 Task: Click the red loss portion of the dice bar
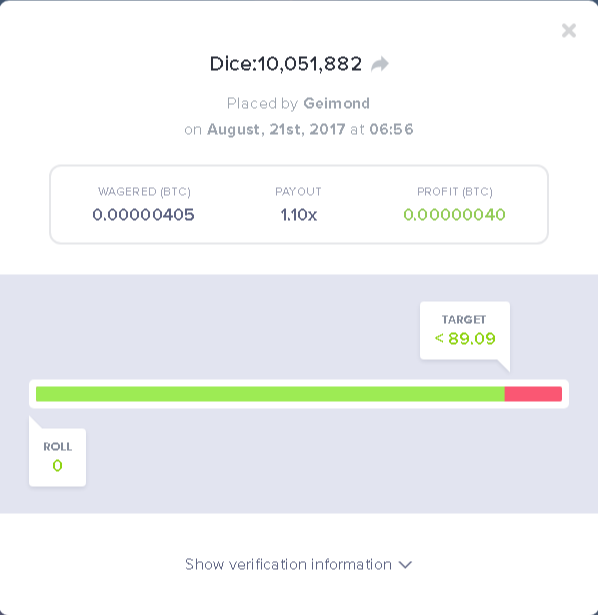(x=533, y=394)
